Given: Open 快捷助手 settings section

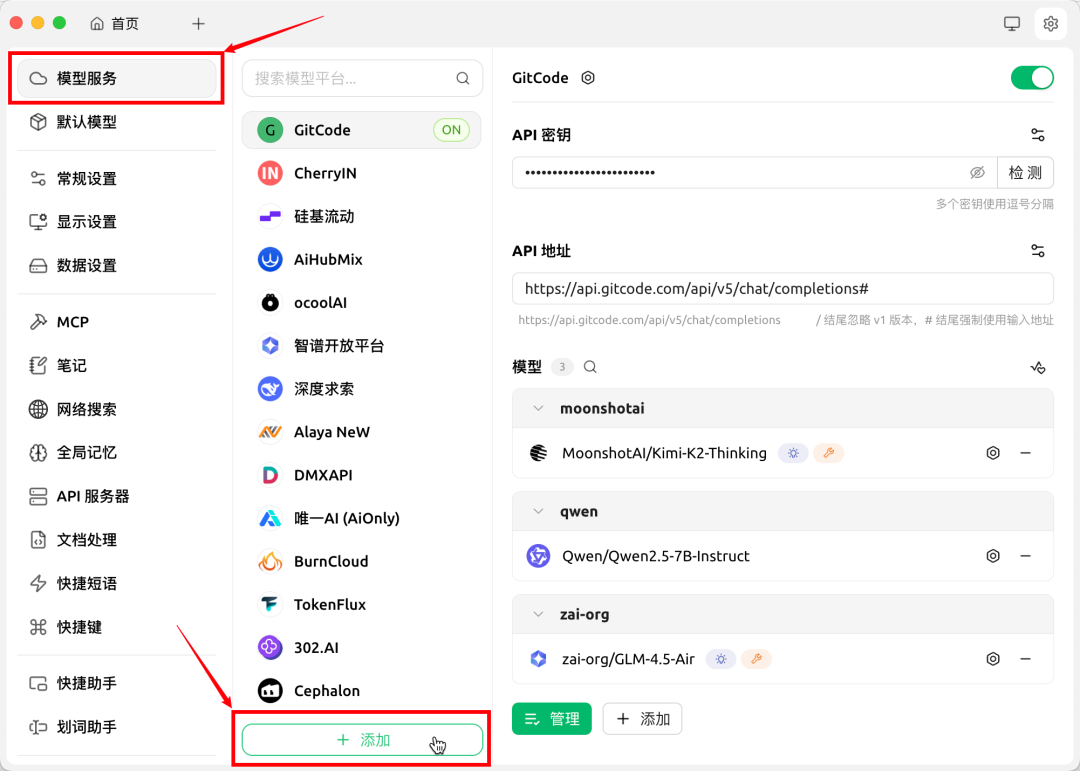Looking at the screenshot, I should click(116, 683).
